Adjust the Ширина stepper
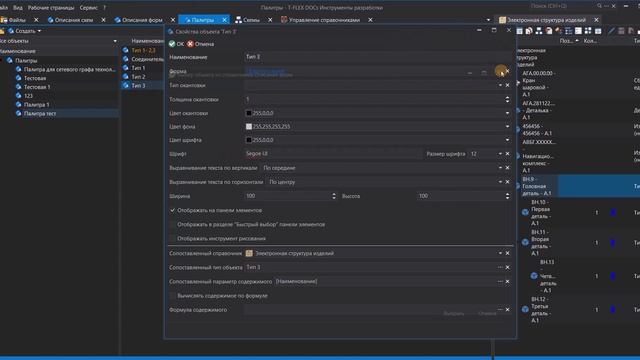This screenshot has width=640, height=360. 334,196
